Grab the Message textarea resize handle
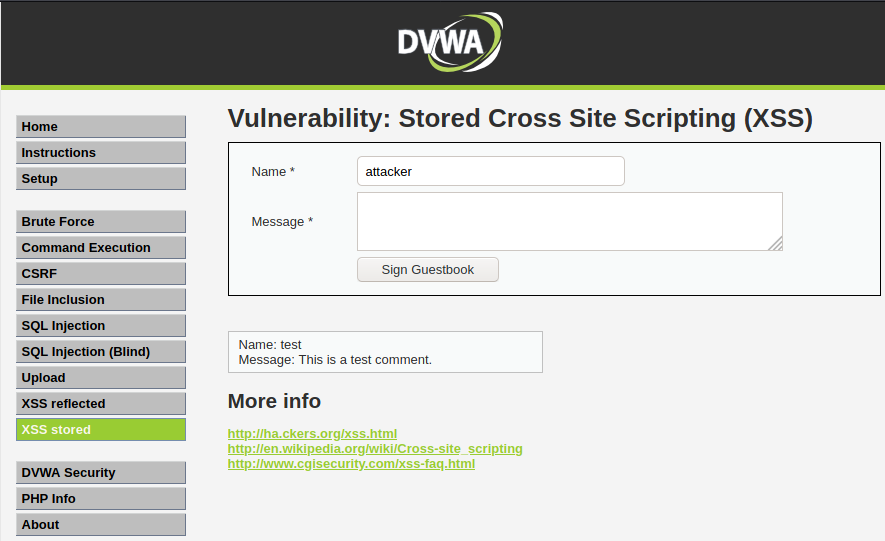This screenshot has height=541, width=885. coord(776,244)
